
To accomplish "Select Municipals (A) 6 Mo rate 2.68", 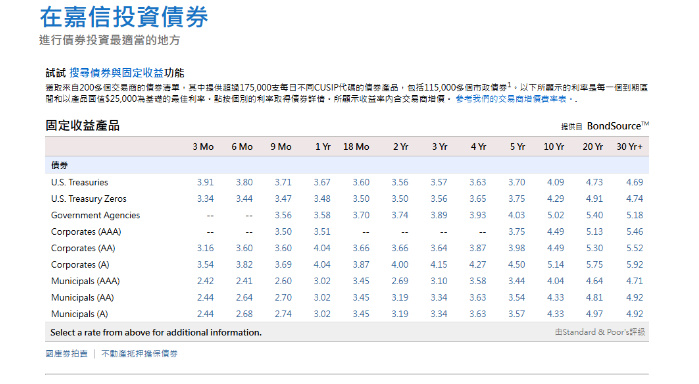I will [244, 314].
